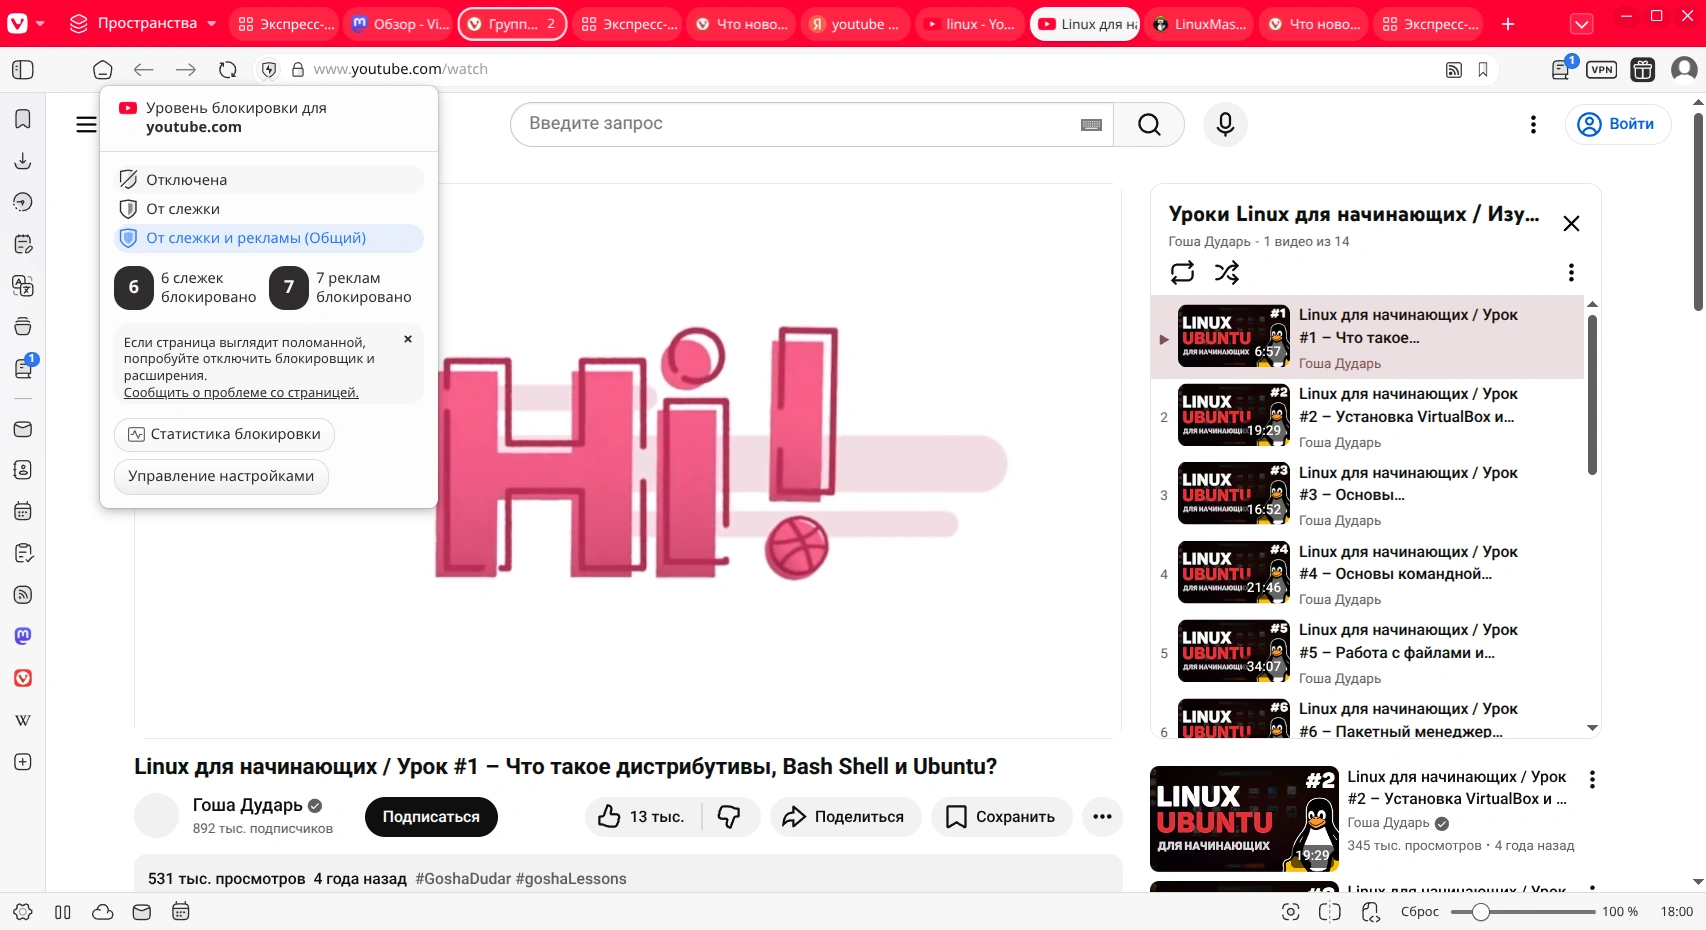Screen dimensions: 1706x930
Task: Click the YouTube voice search microphone icon
Action: 1225,124
